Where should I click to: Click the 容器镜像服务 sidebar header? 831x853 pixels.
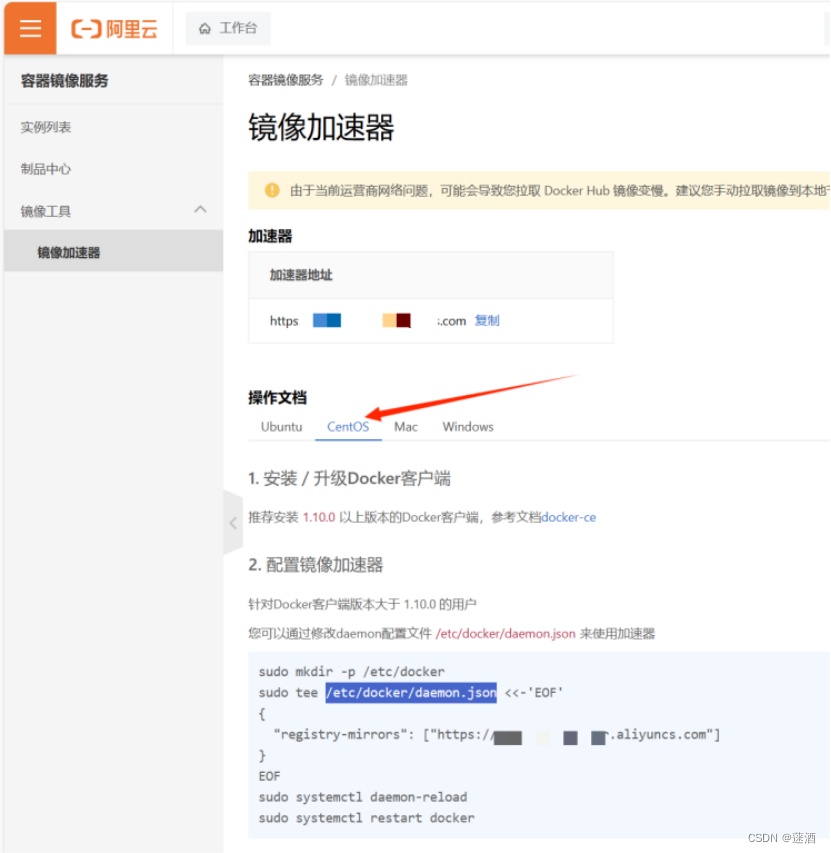[x=62, y=79]
